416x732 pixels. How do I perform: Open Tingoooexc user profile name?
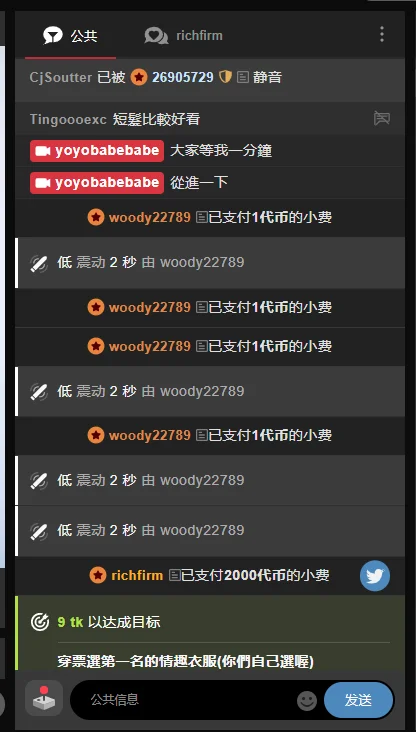[x=69, y=120]
